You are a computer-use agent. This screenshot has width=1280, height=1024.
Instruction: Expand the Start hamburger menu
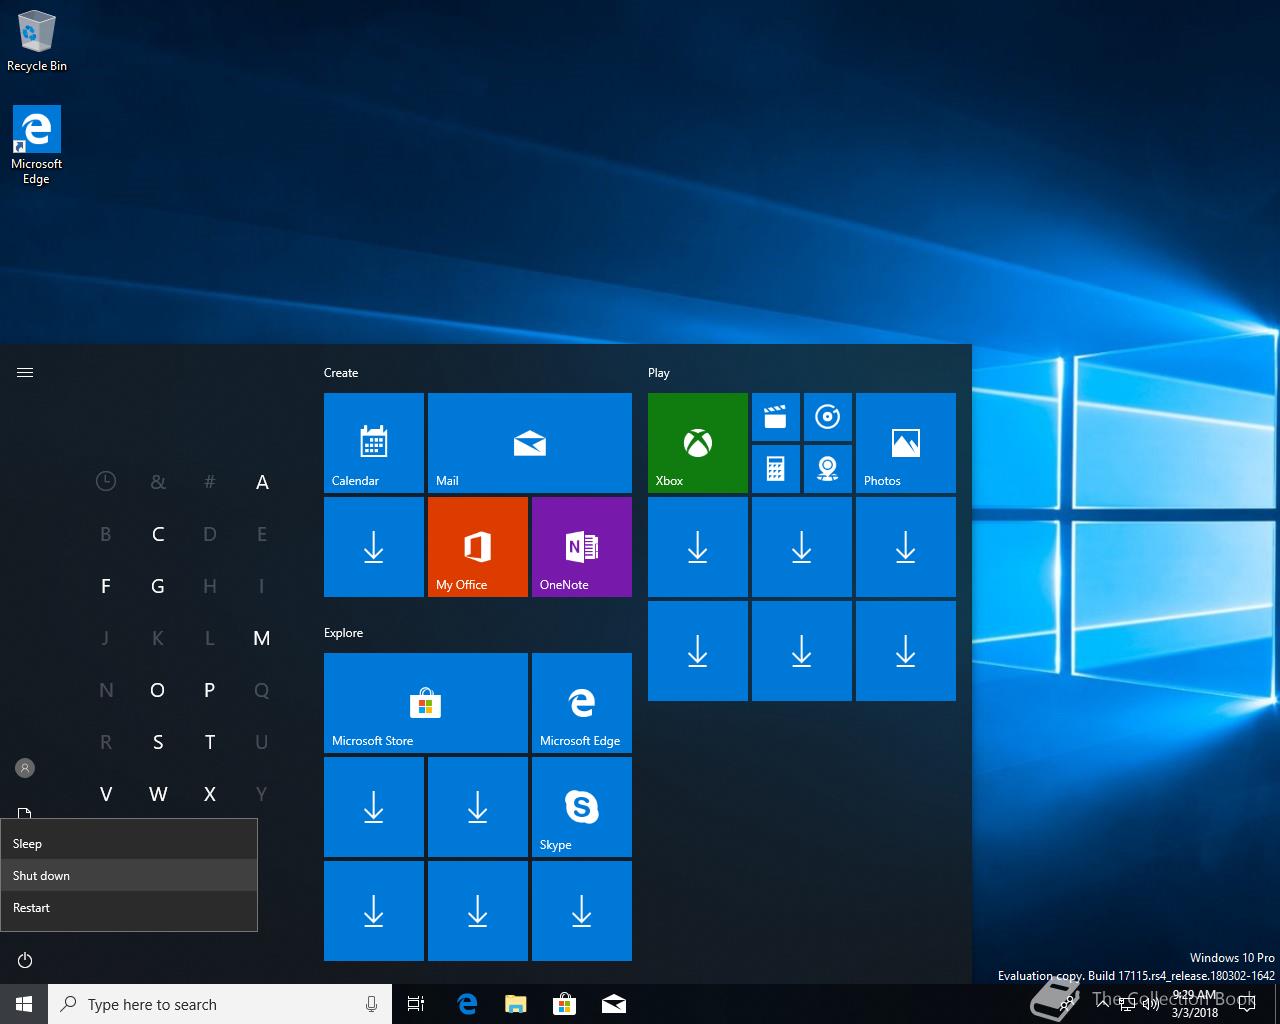click(25, 373)
